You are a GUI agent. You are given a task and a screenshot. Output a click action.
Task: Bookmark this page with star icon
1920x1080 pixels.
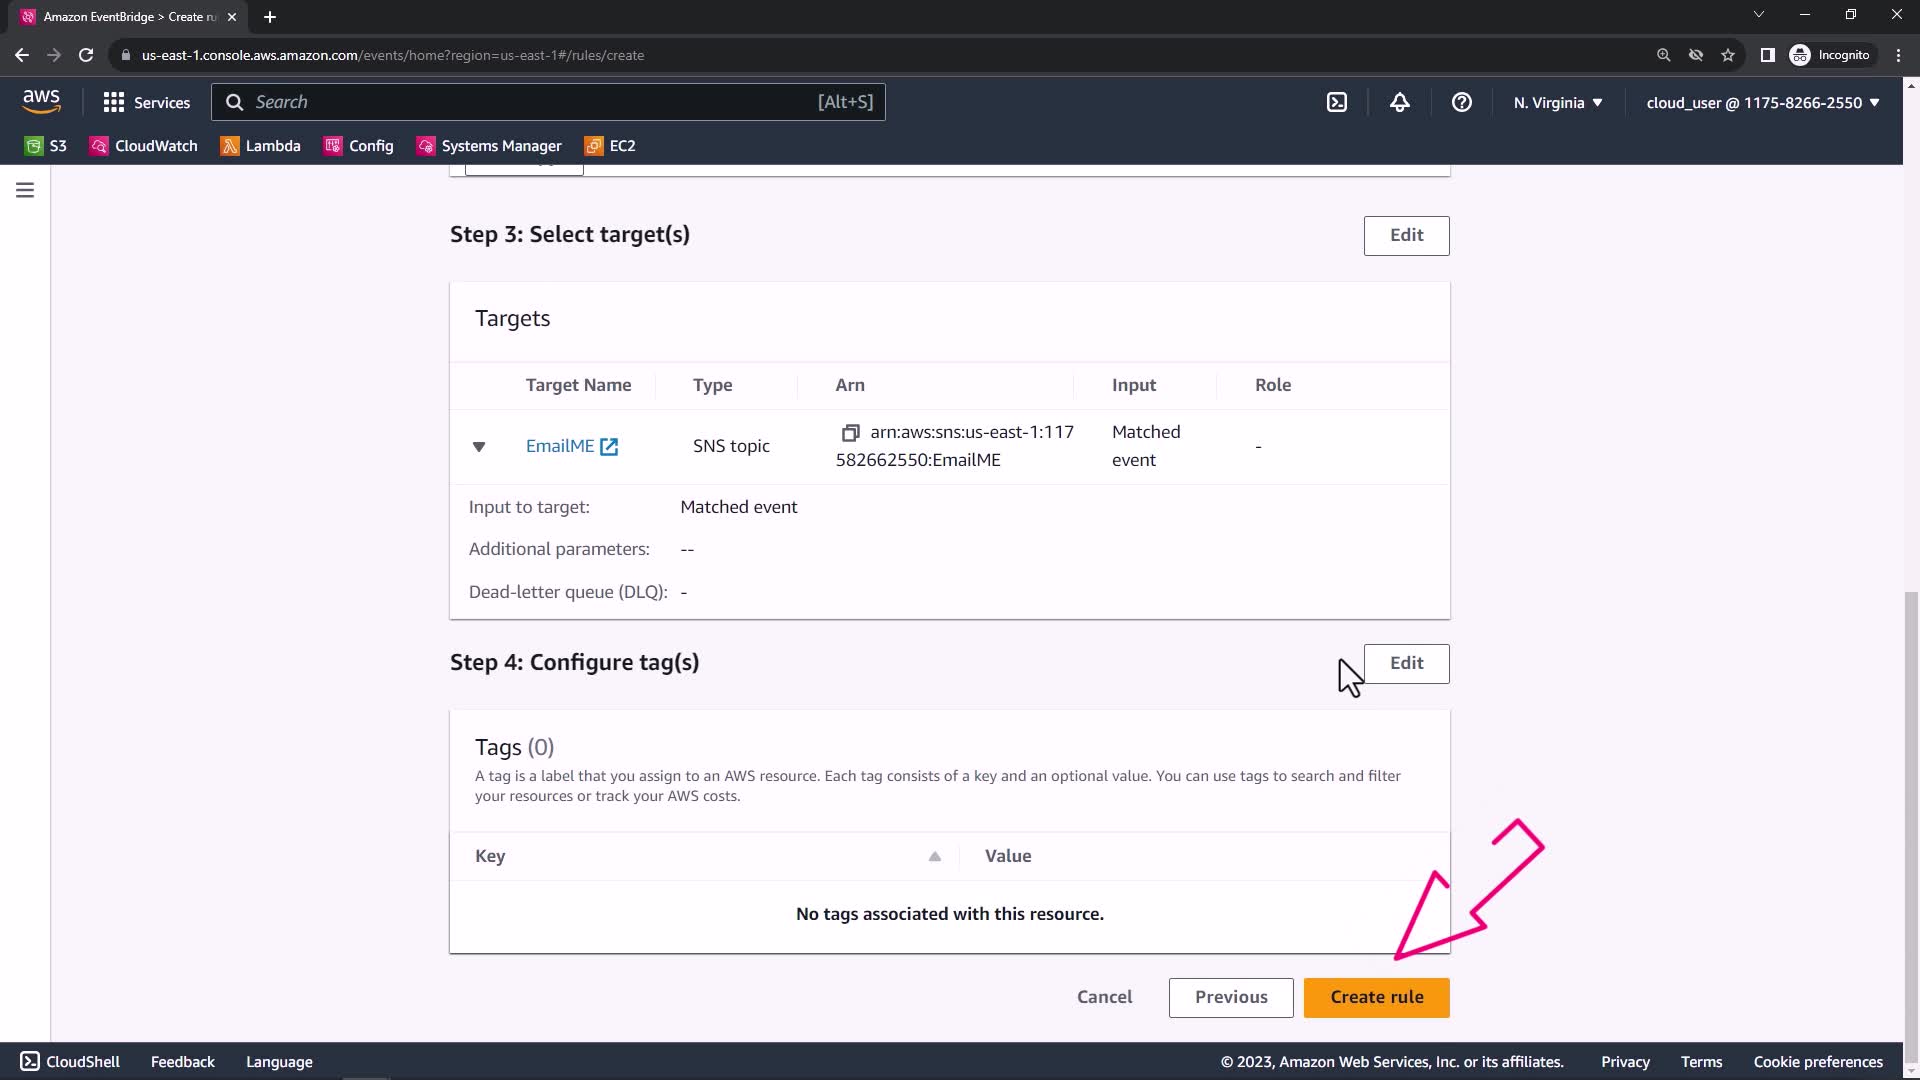pos(1727,55)
